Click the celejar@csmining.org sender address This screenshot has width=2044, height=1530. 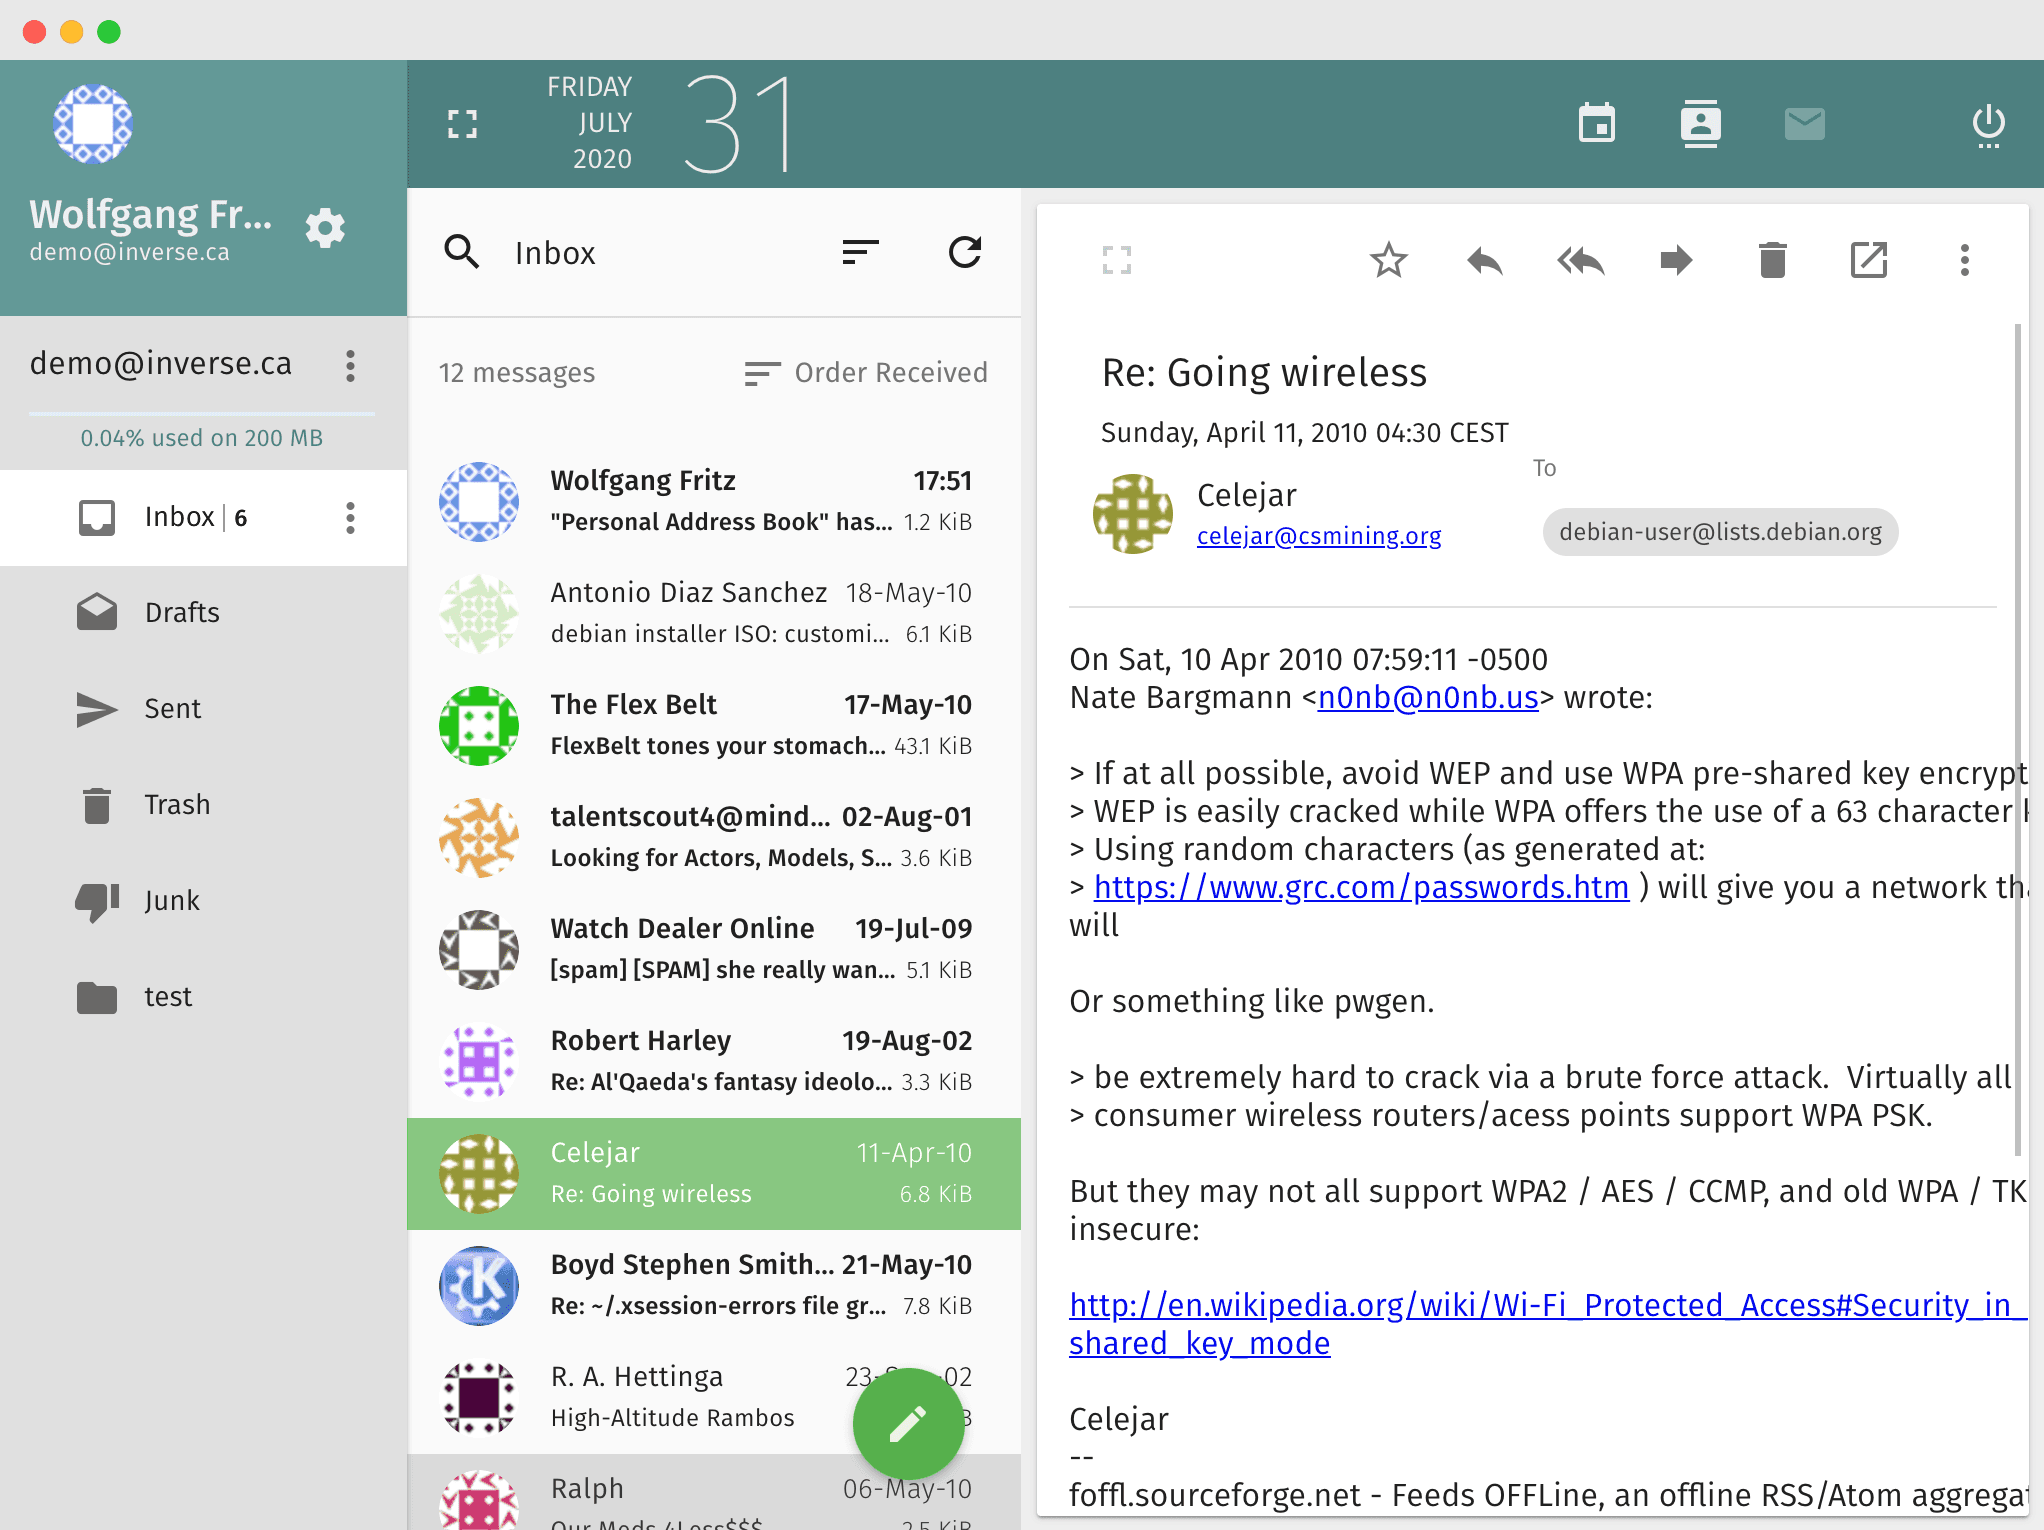1318,536
